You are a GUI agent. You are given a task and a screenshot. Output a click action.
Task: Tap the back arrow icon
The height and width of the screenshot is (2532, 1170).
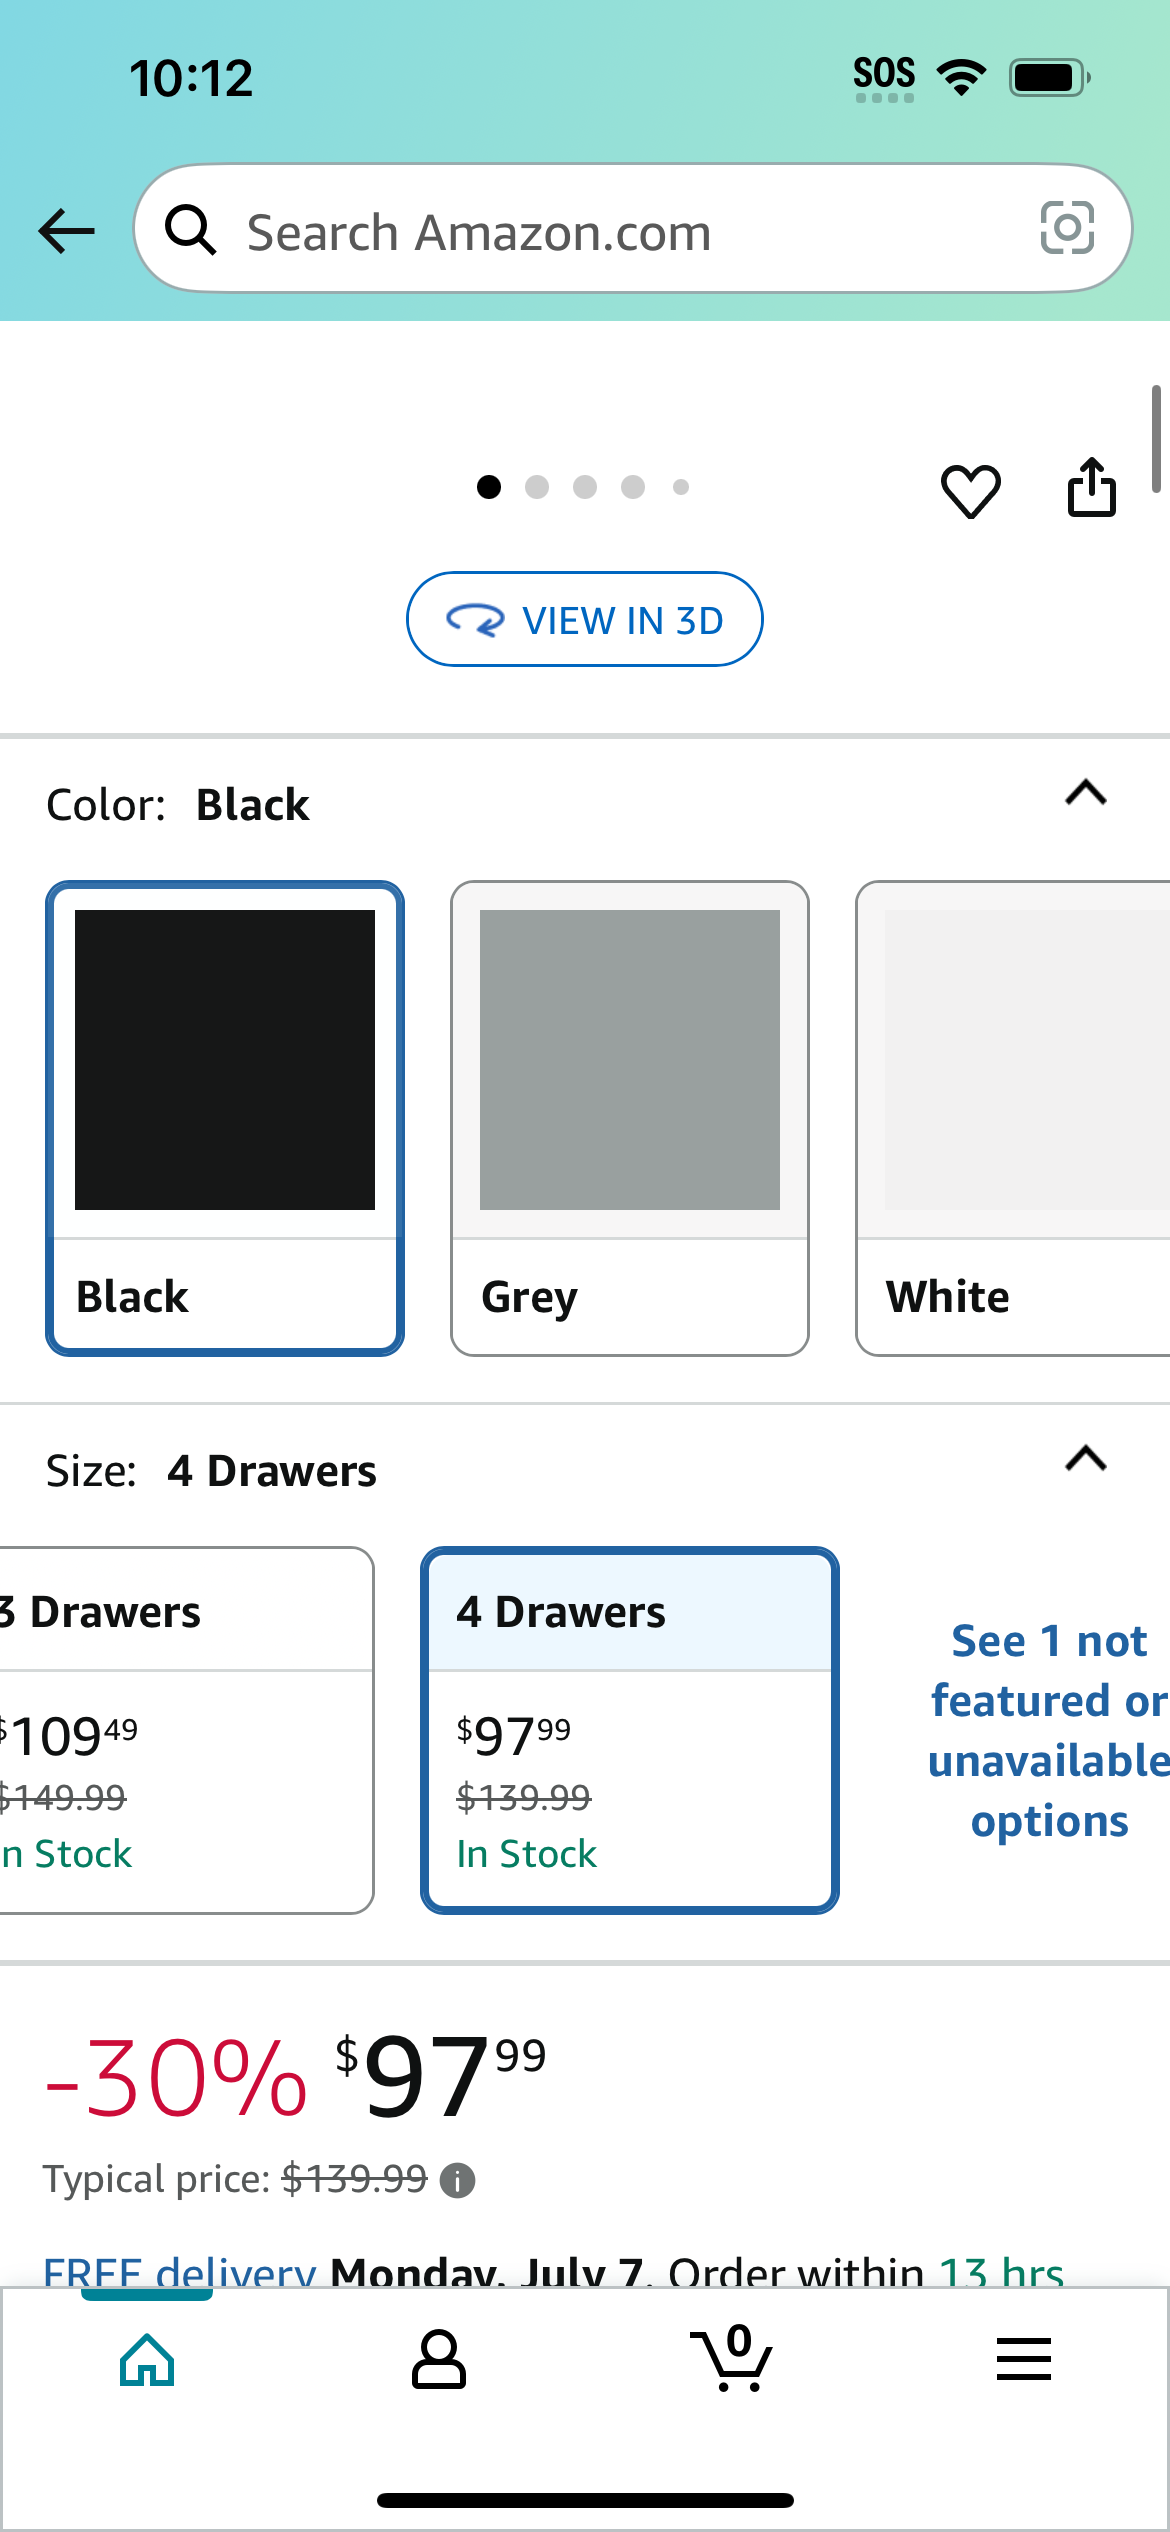pyautogui.click(x=66, y=231)
